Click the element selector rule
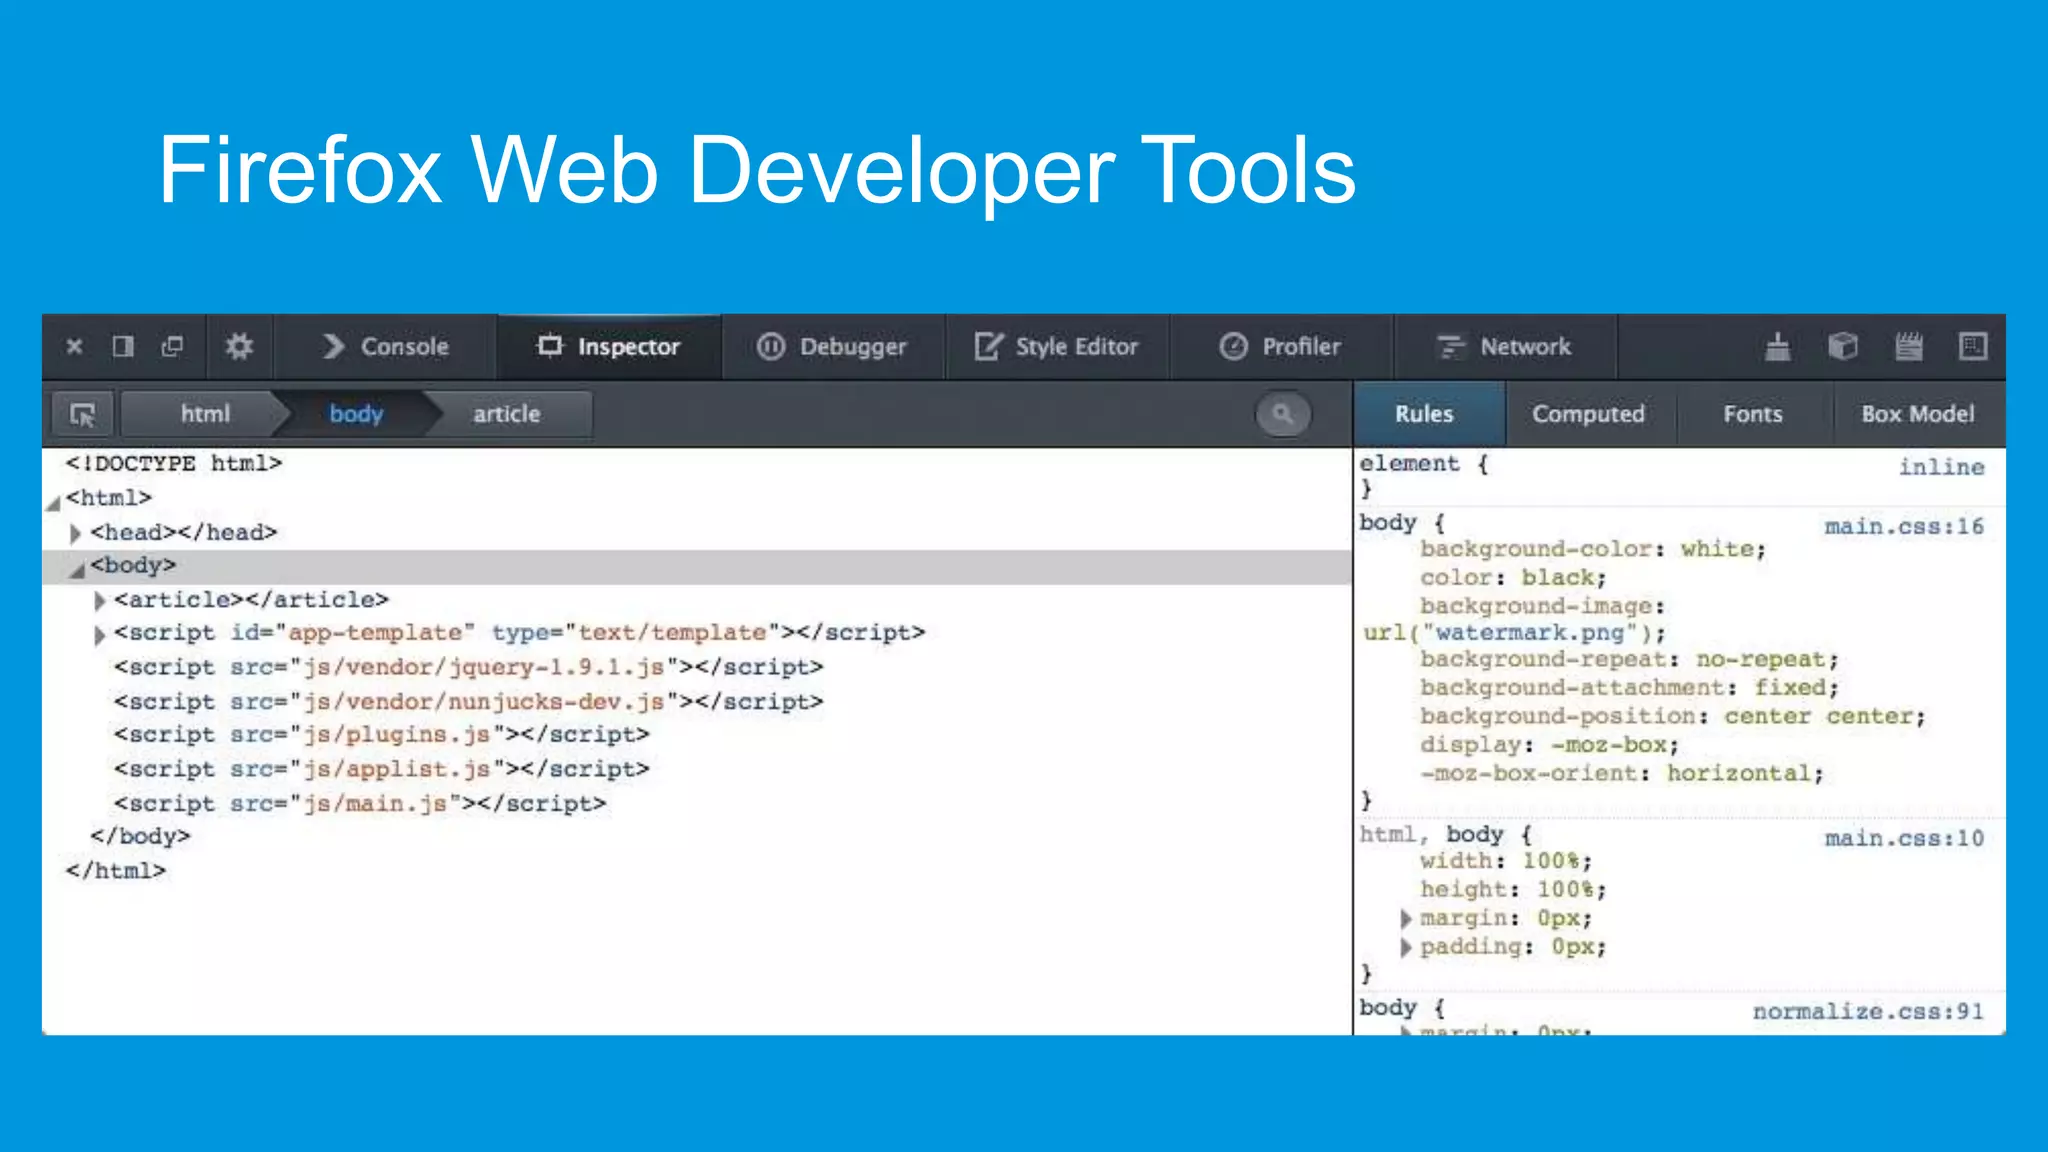2048x1152 pixels. (x=1410, y=464)
